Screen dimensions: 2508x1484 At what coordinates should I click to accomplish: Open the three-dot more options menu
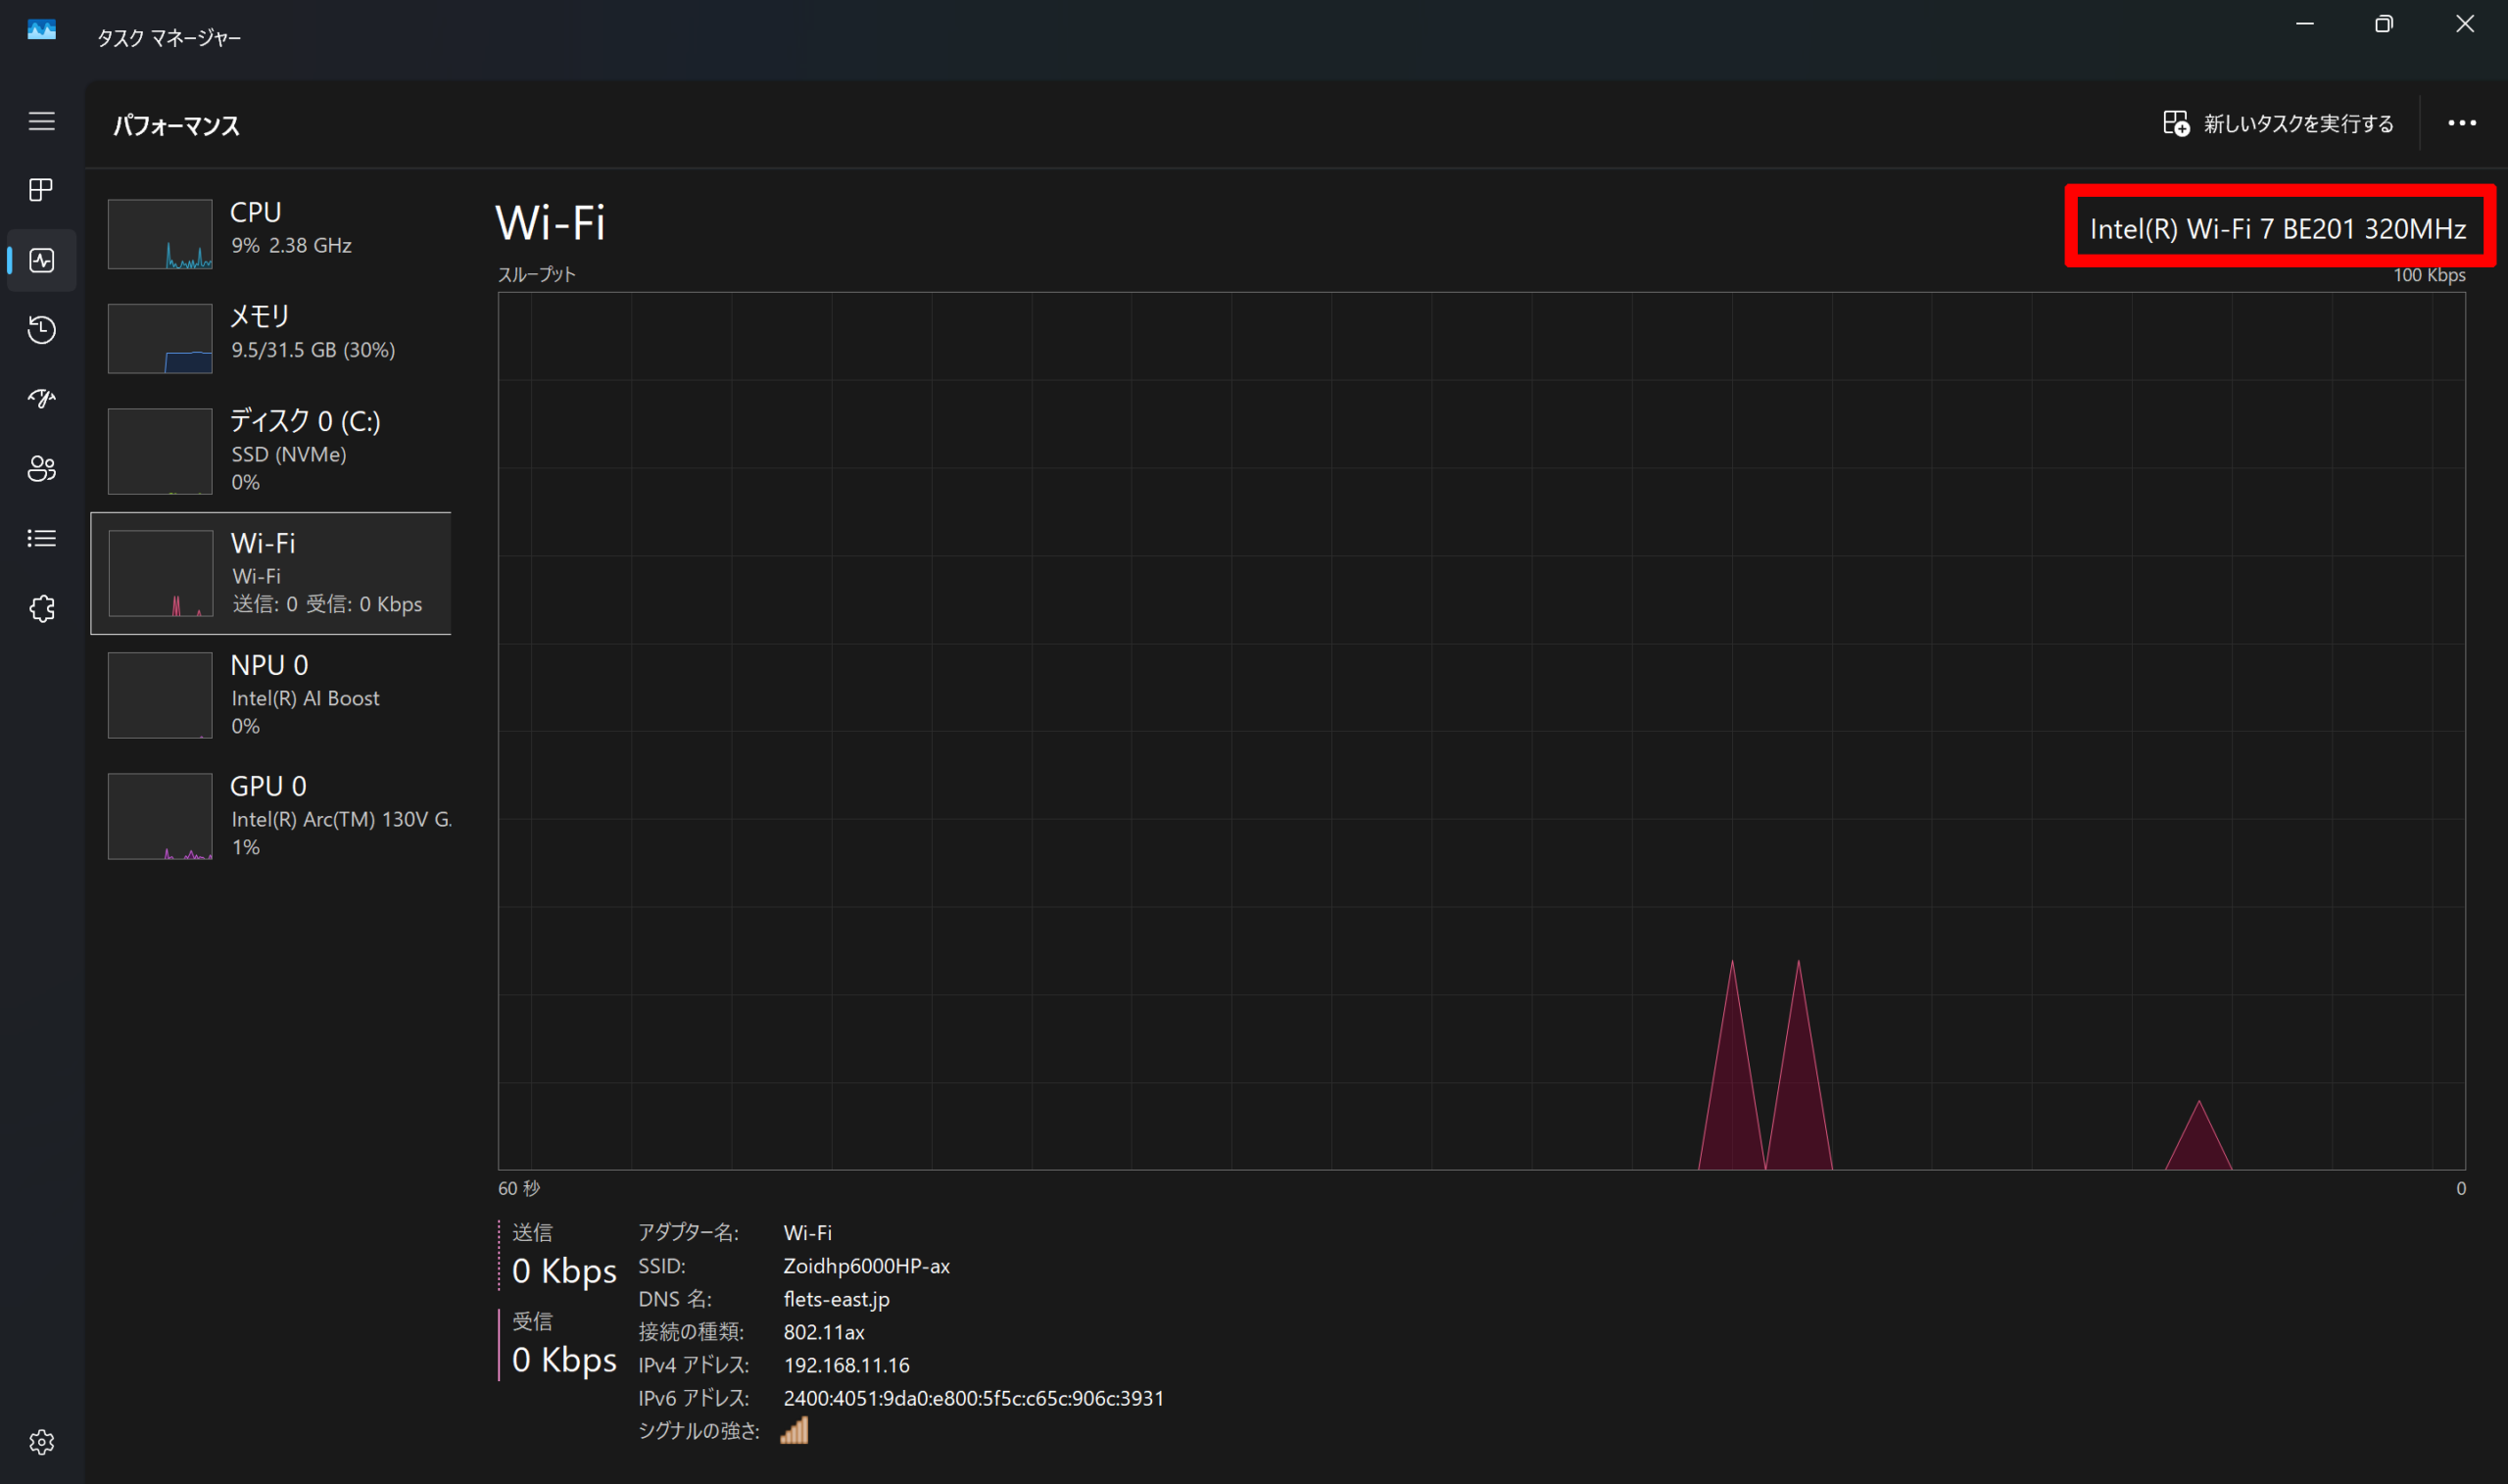pos(2461,123)
